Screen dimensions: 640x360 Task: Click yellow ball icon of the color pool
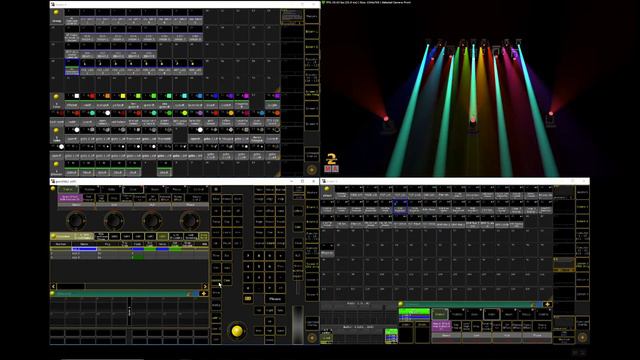(x=56, y=97)
